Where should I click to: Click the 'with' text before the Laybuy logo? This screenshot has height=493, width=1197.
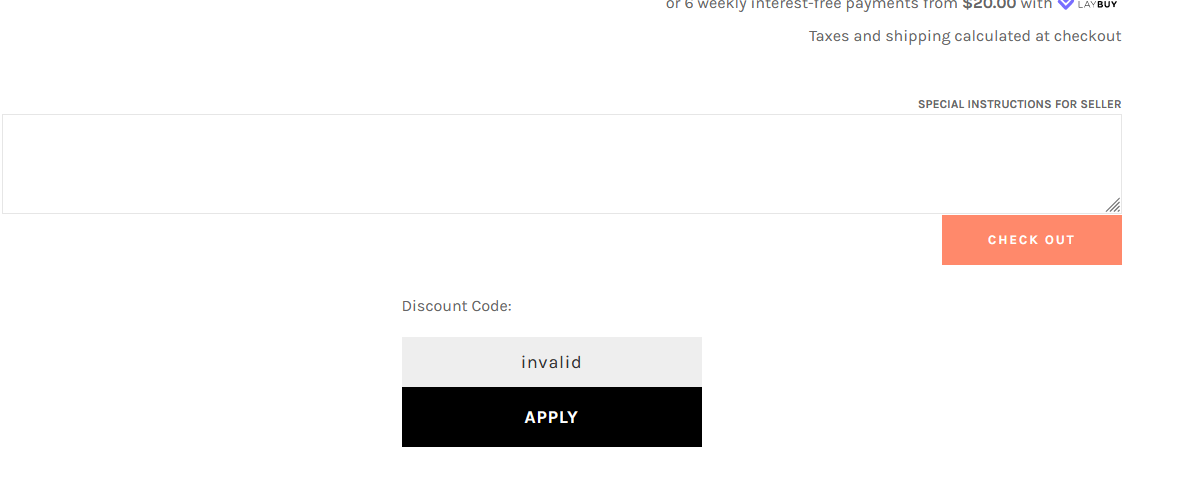[x=1036, y=4]
